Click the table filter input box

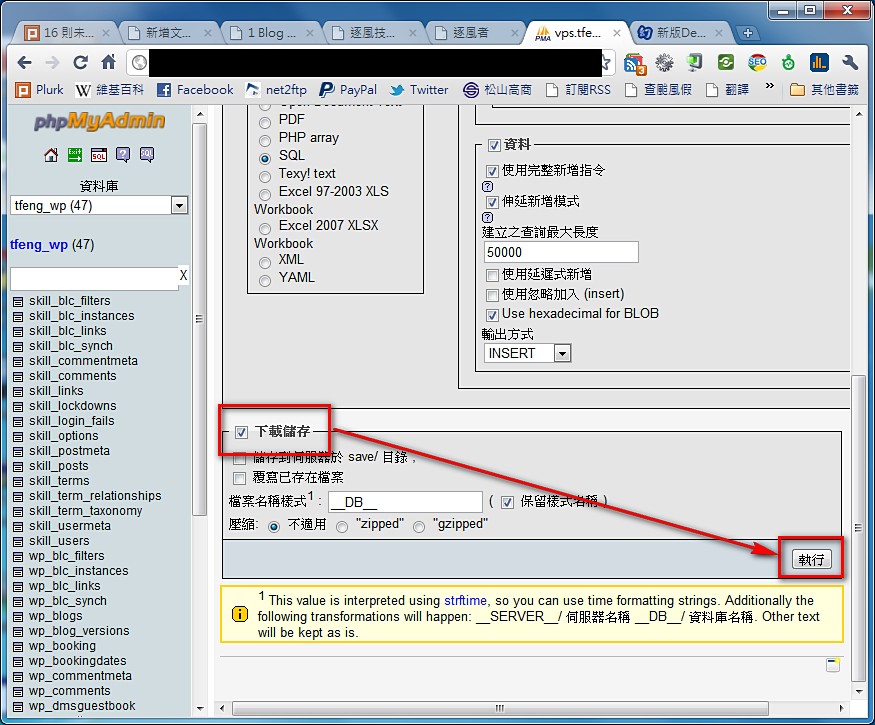94,279
